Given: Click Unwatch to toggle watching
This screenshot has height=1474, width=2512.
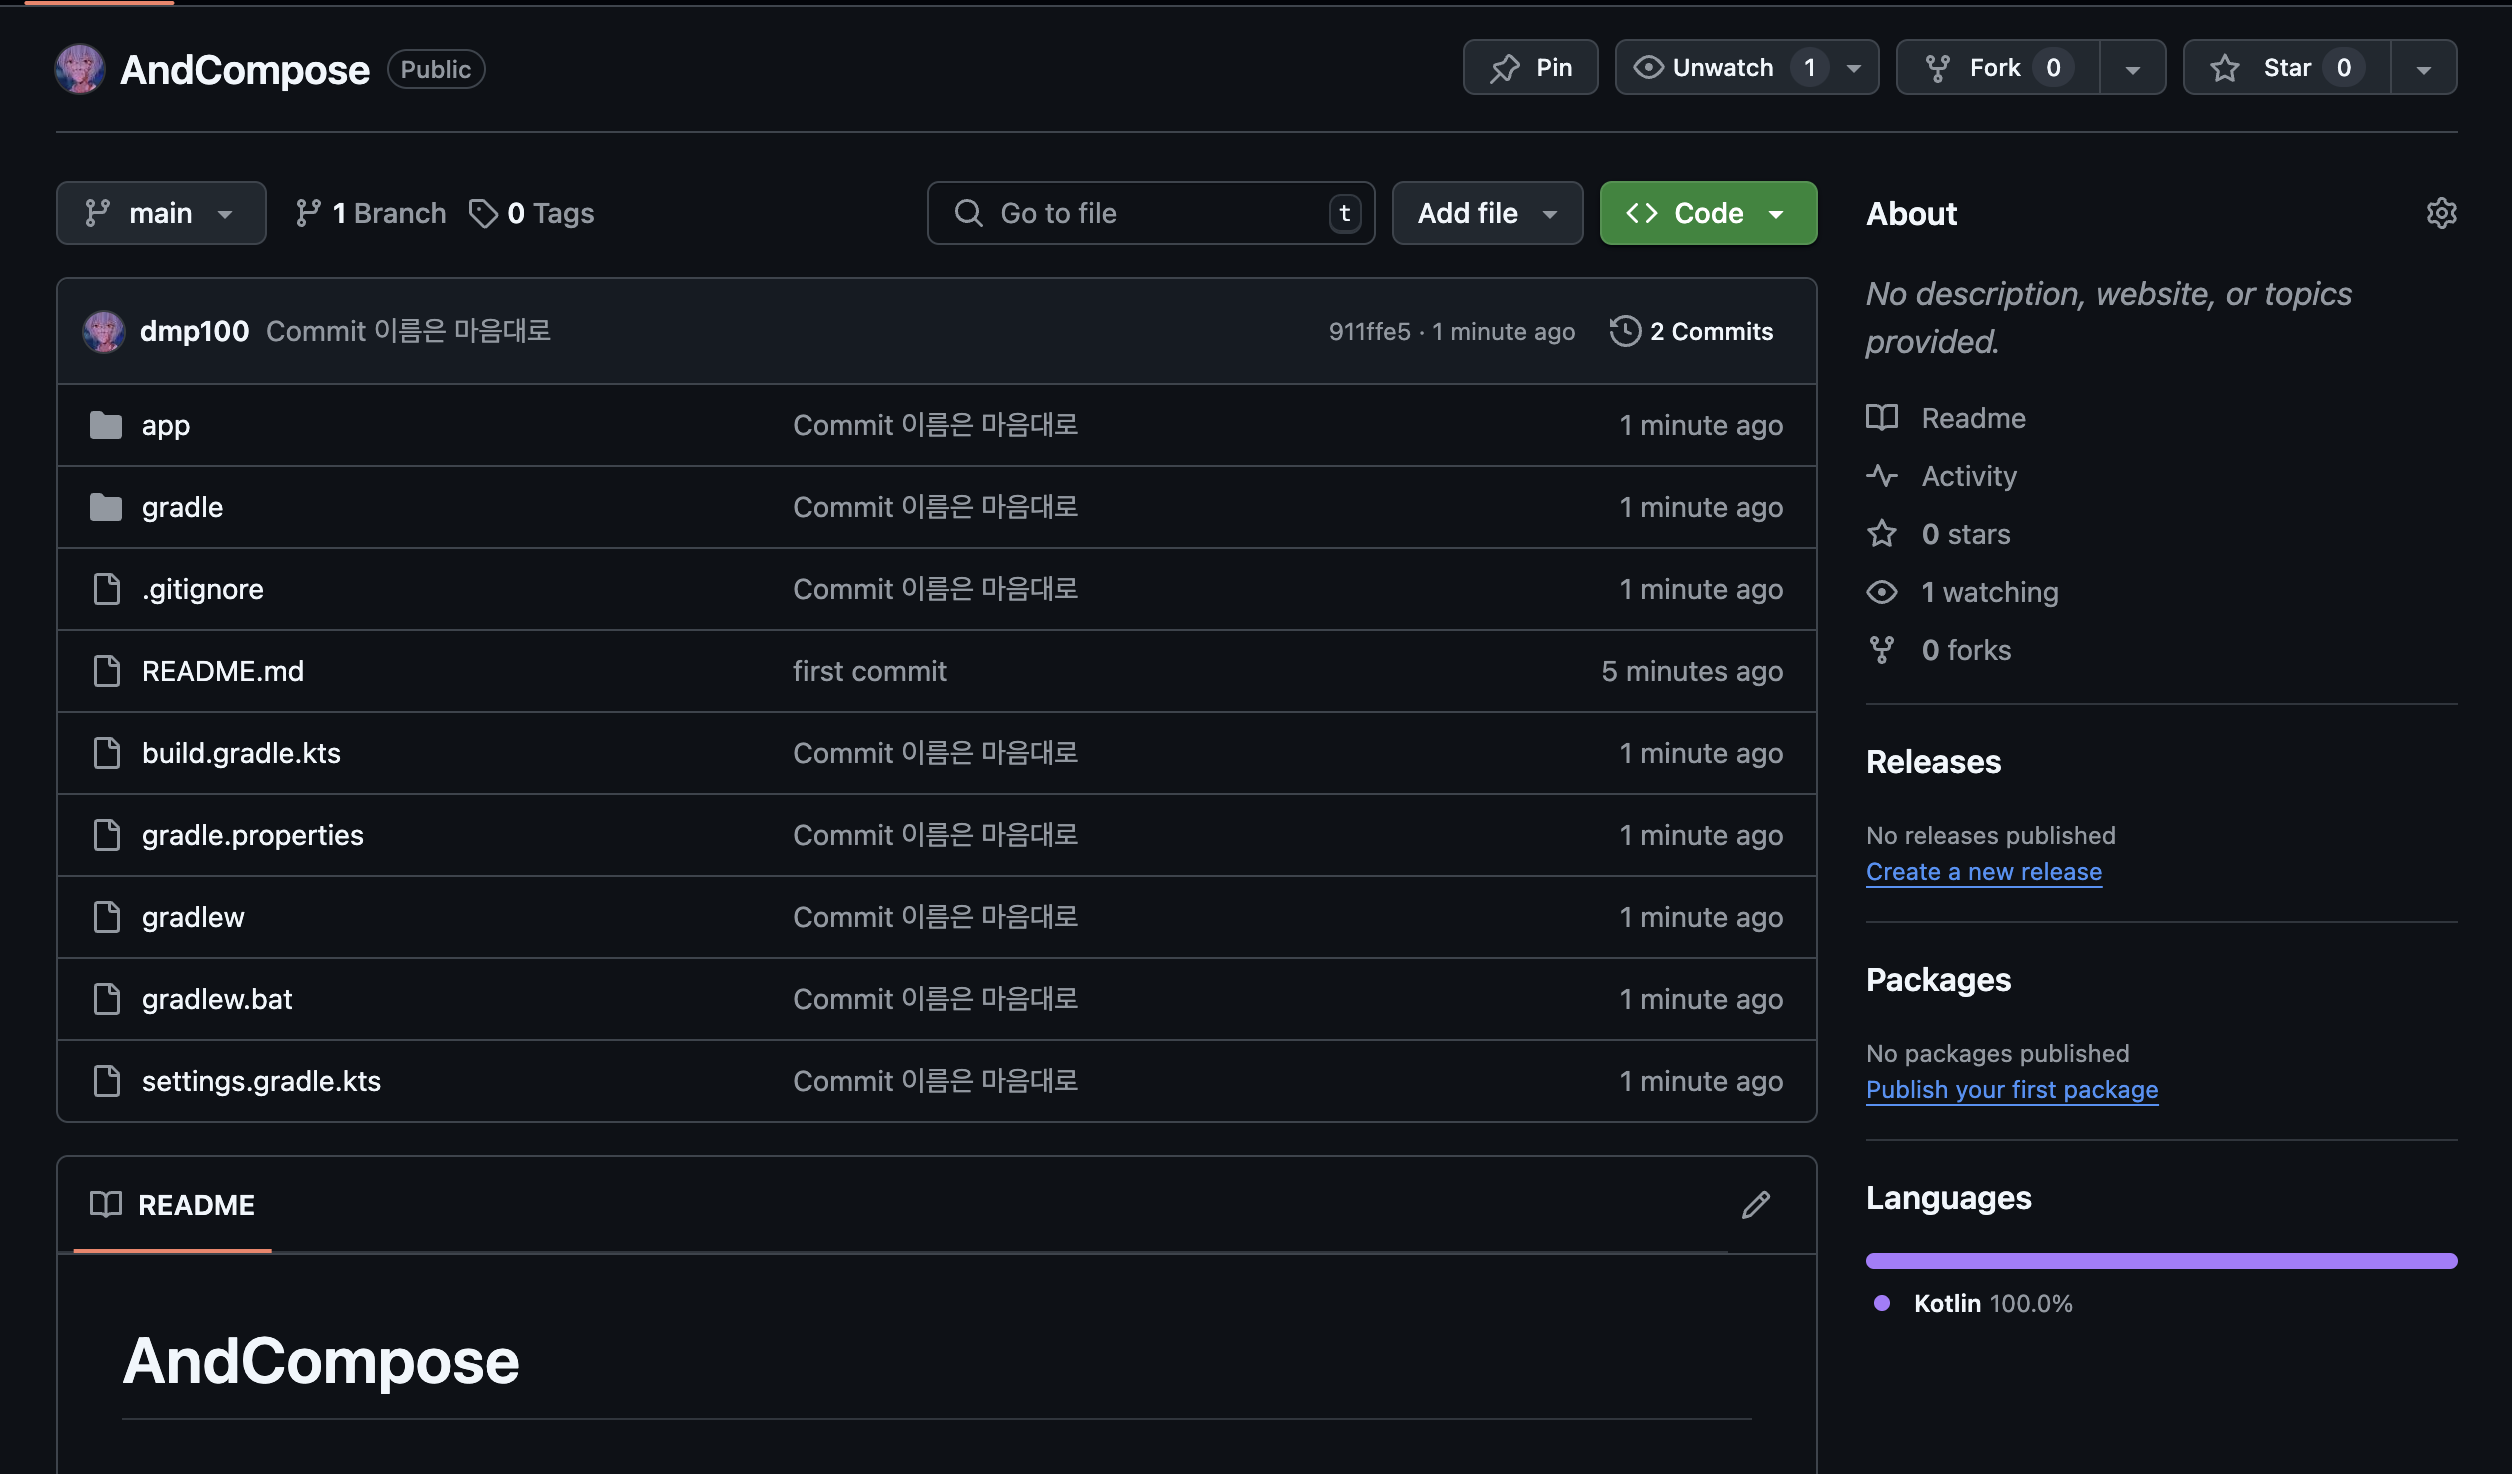Looking at the screenshot, I should click(1722, 68).
